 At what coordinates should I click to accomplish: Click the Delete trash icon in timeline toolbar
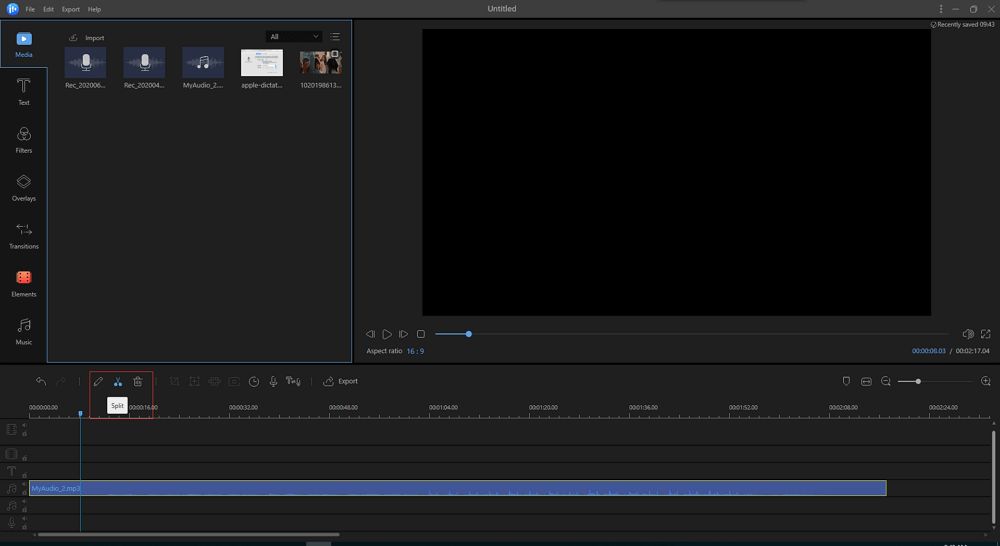pos(138,381)
